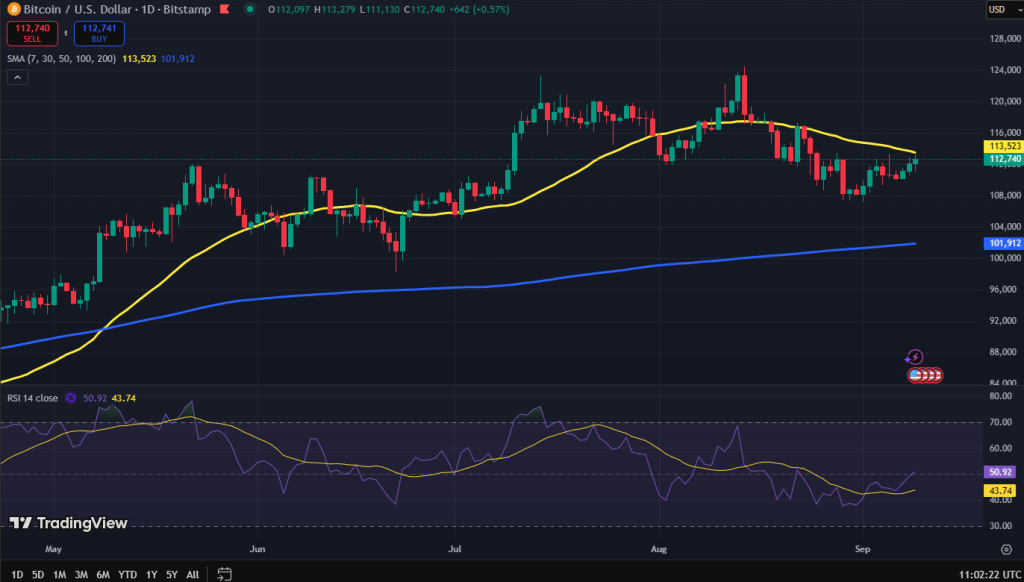Viewport: 1024px width, 582px height.
Task: Click the Sep label on time axis
Action: pos(863,549)
